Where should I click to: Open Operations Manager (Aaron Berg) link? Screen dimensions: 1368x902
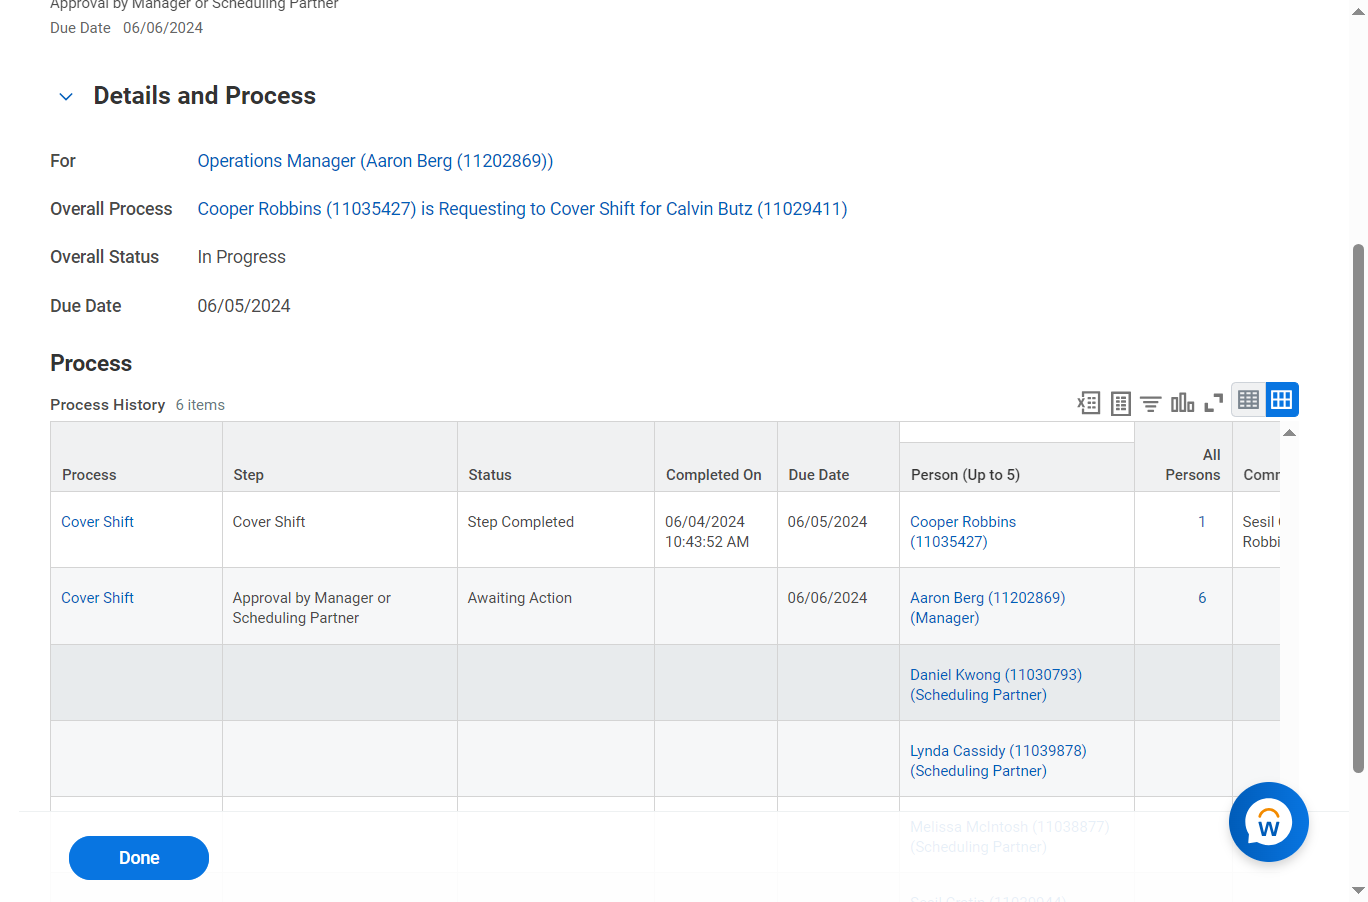click(375, 161)
